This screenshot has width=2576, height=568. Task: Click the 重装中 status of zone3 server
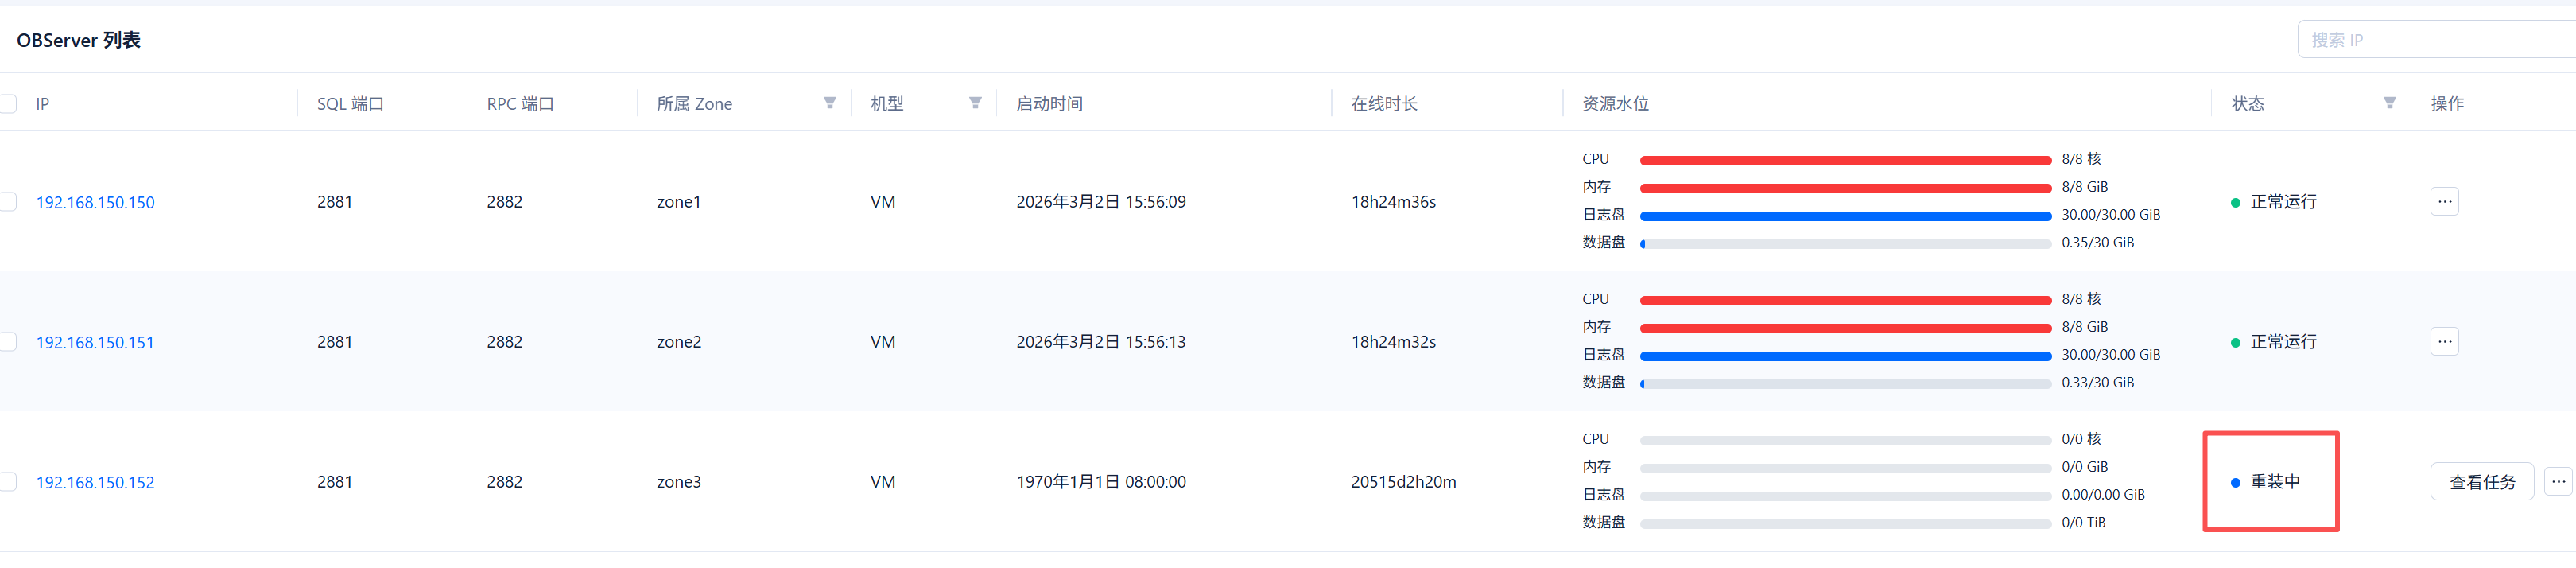point(2274,482)
